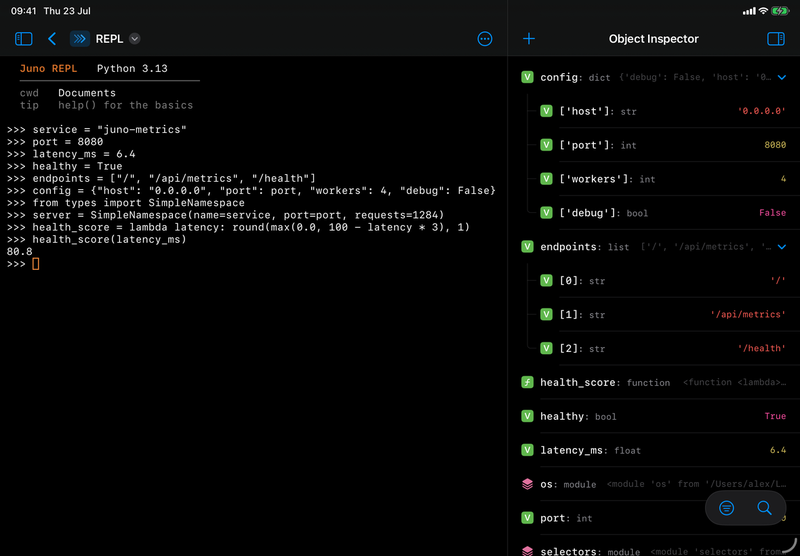Click the function icon beside health_score

(x=528, y=382)
